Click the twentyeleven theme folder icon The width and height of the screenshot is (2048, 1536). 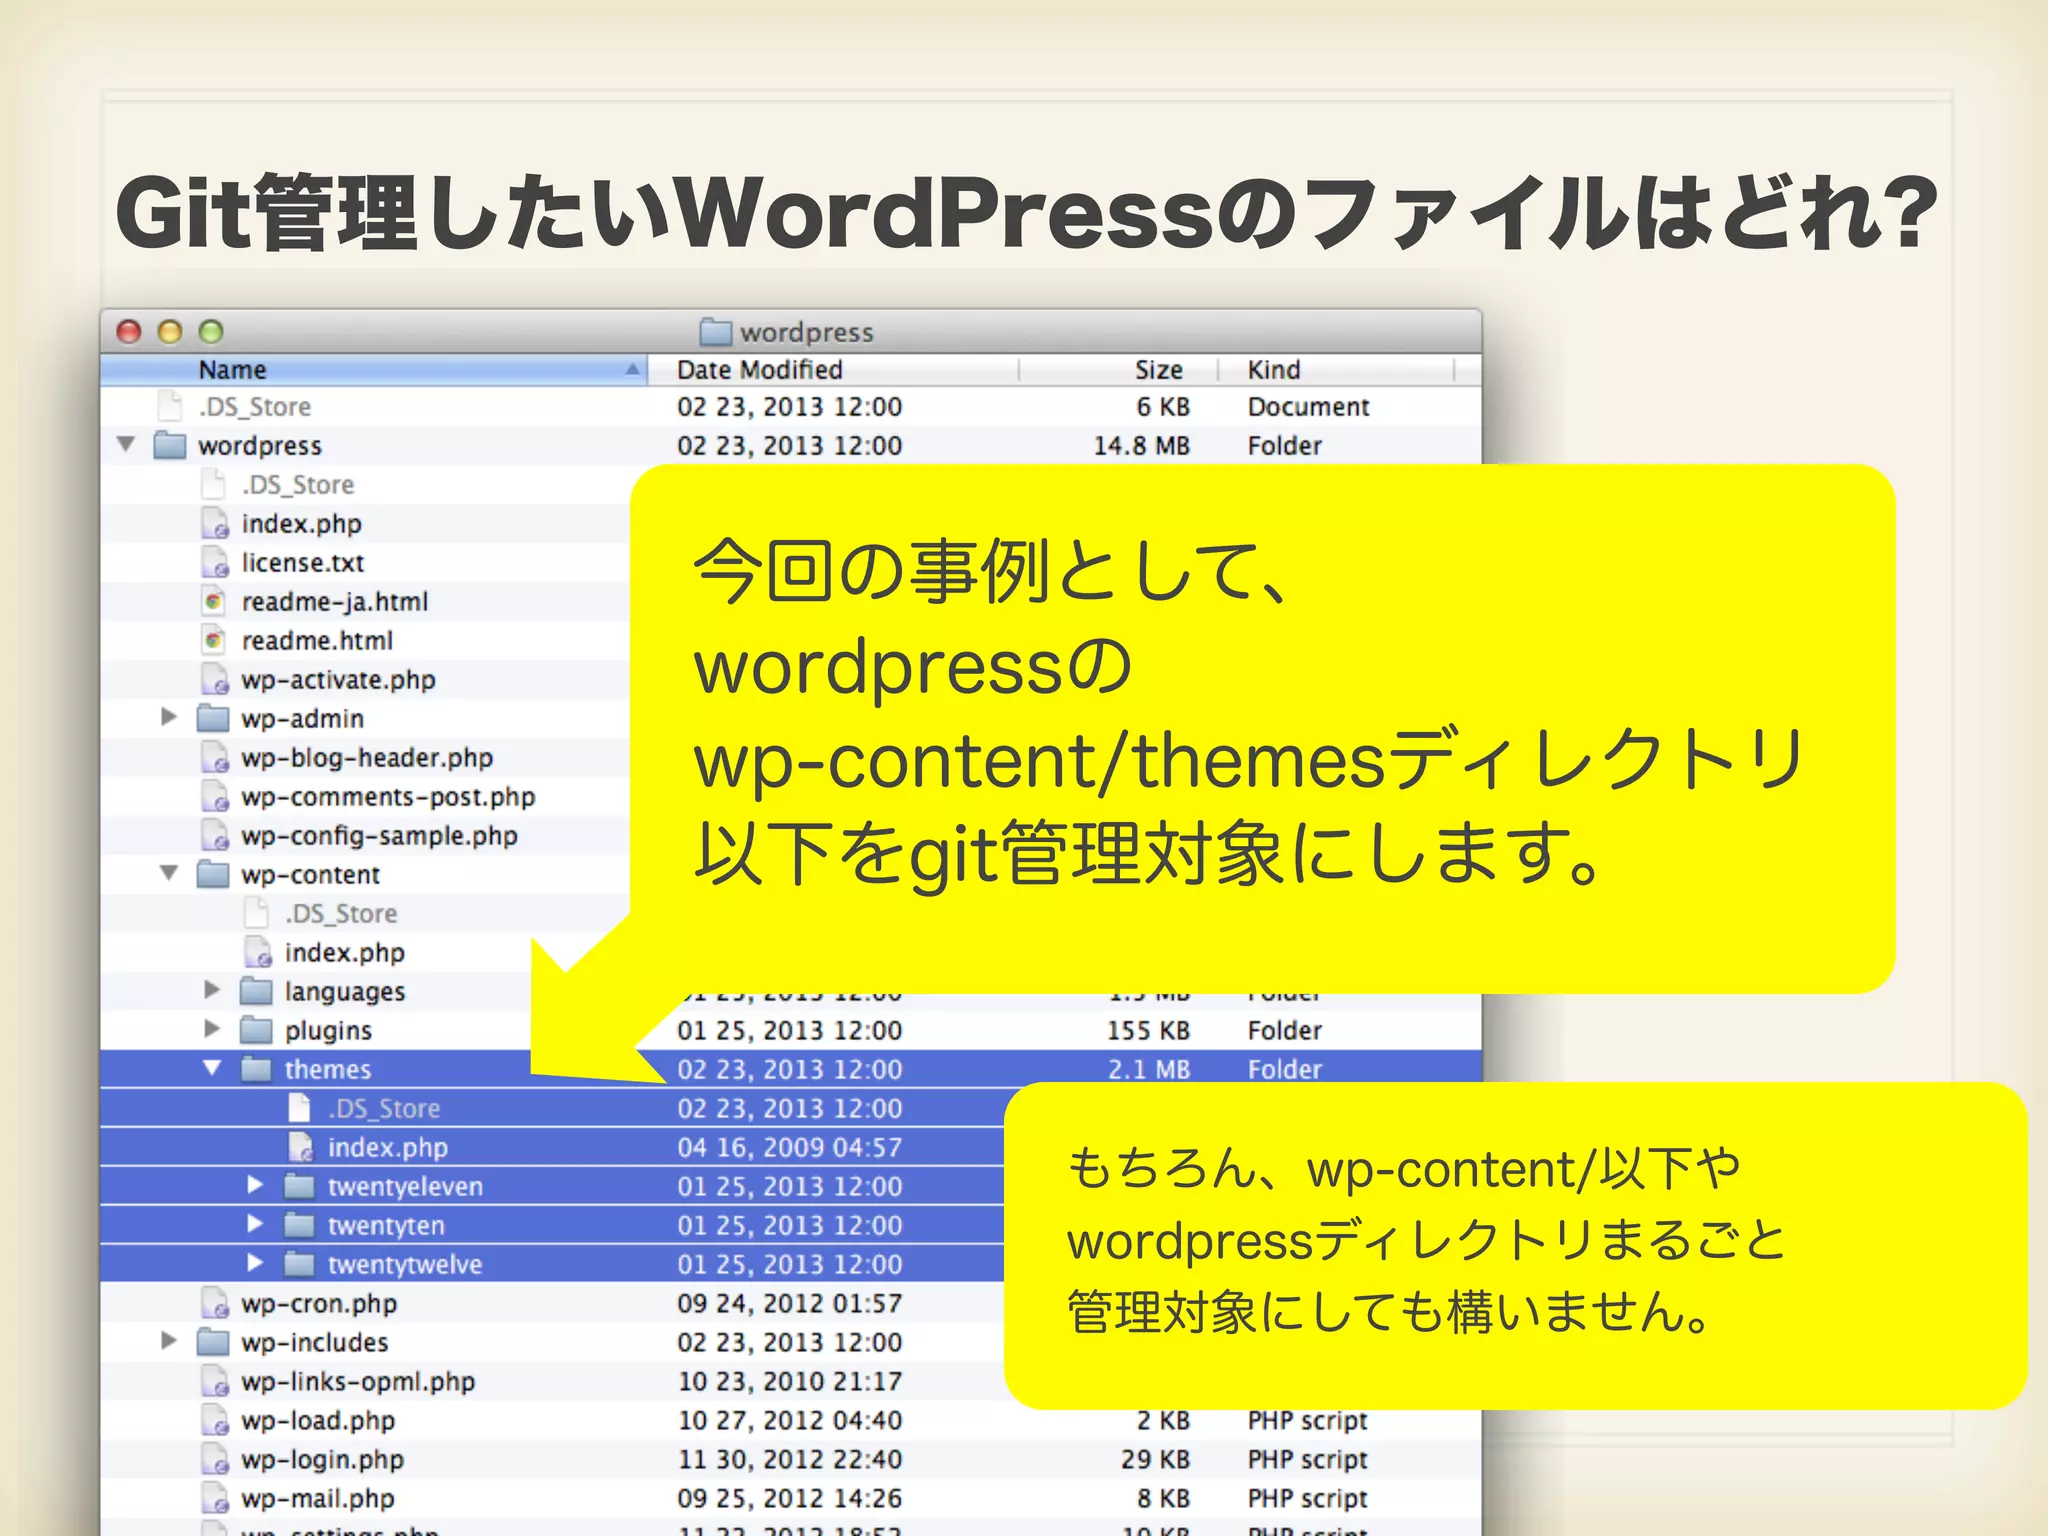[x=300, y=1186]
